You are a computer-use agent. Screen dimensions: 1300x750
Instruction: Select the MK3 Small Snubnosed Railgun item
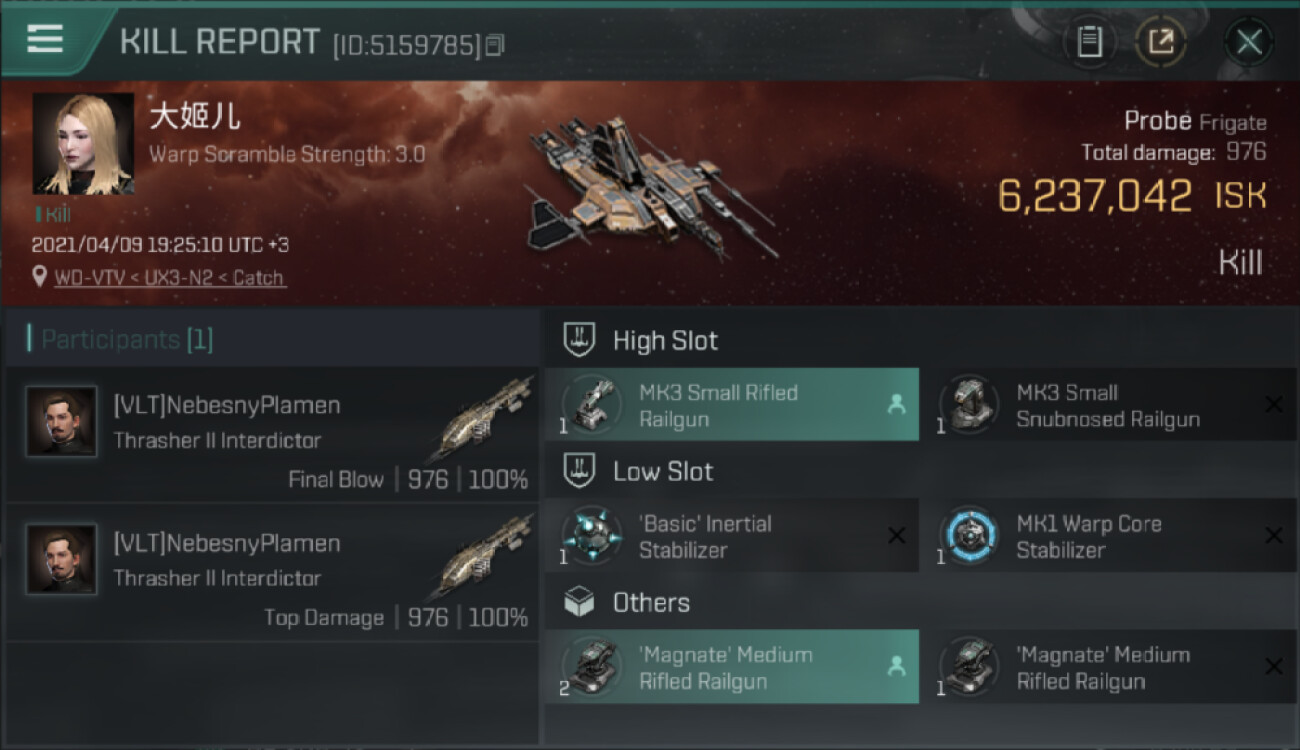1108,405
